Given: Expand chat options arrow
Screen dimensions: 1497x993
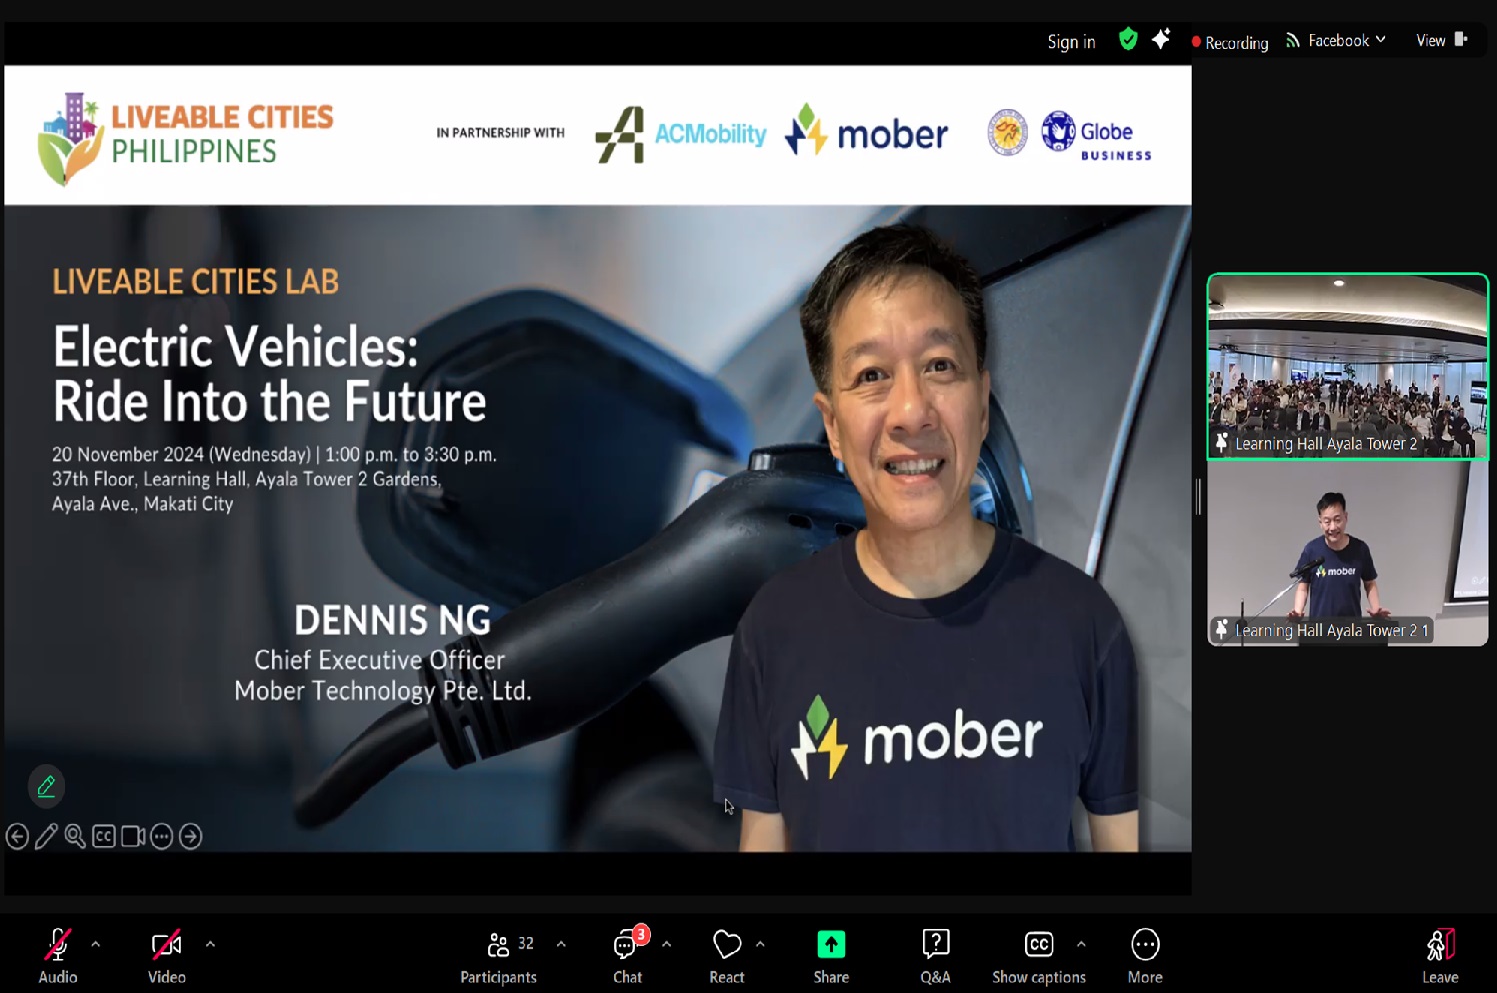Looking at the screenshot, I should [x=666, y=944].
